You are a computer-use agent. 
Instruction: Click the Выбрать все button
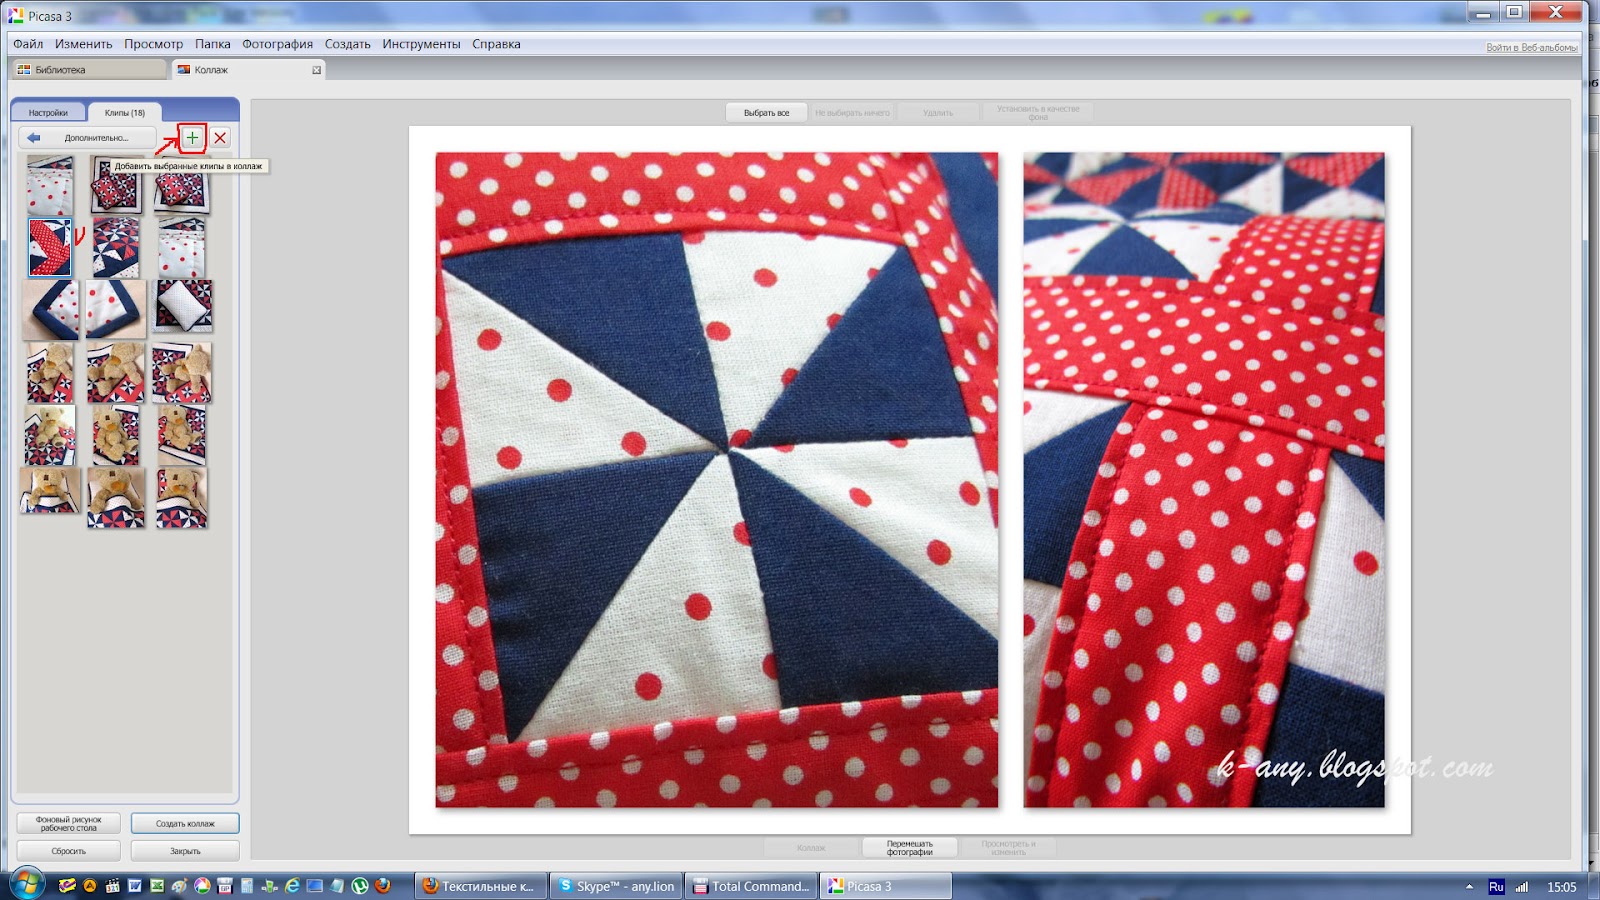(x=767, y=113)
